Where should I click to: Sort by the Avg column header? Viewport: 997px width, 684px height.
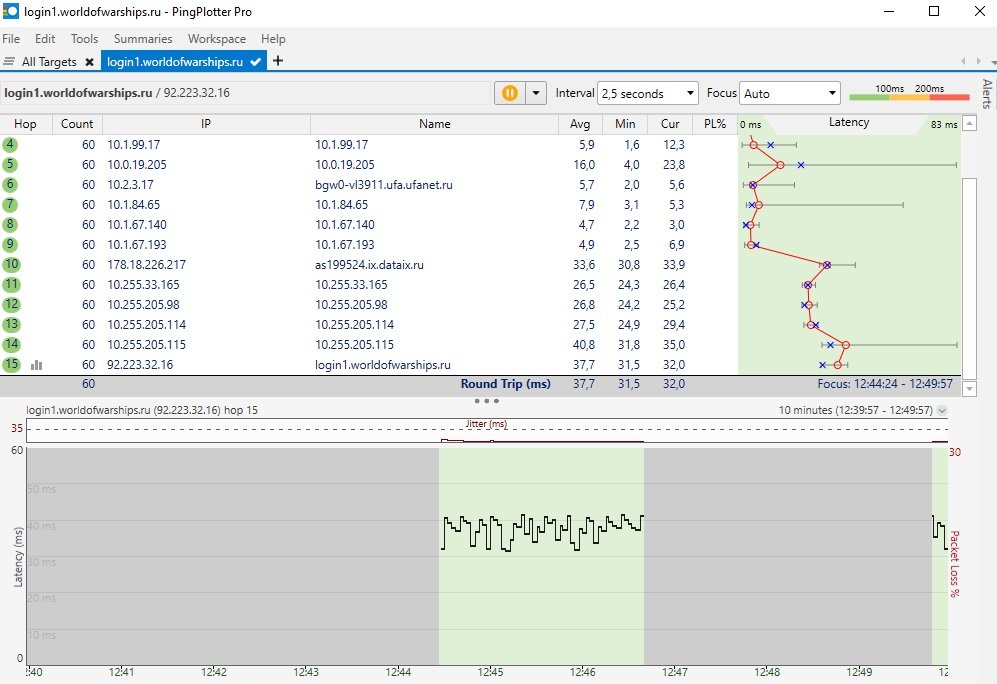pos(580,124)
